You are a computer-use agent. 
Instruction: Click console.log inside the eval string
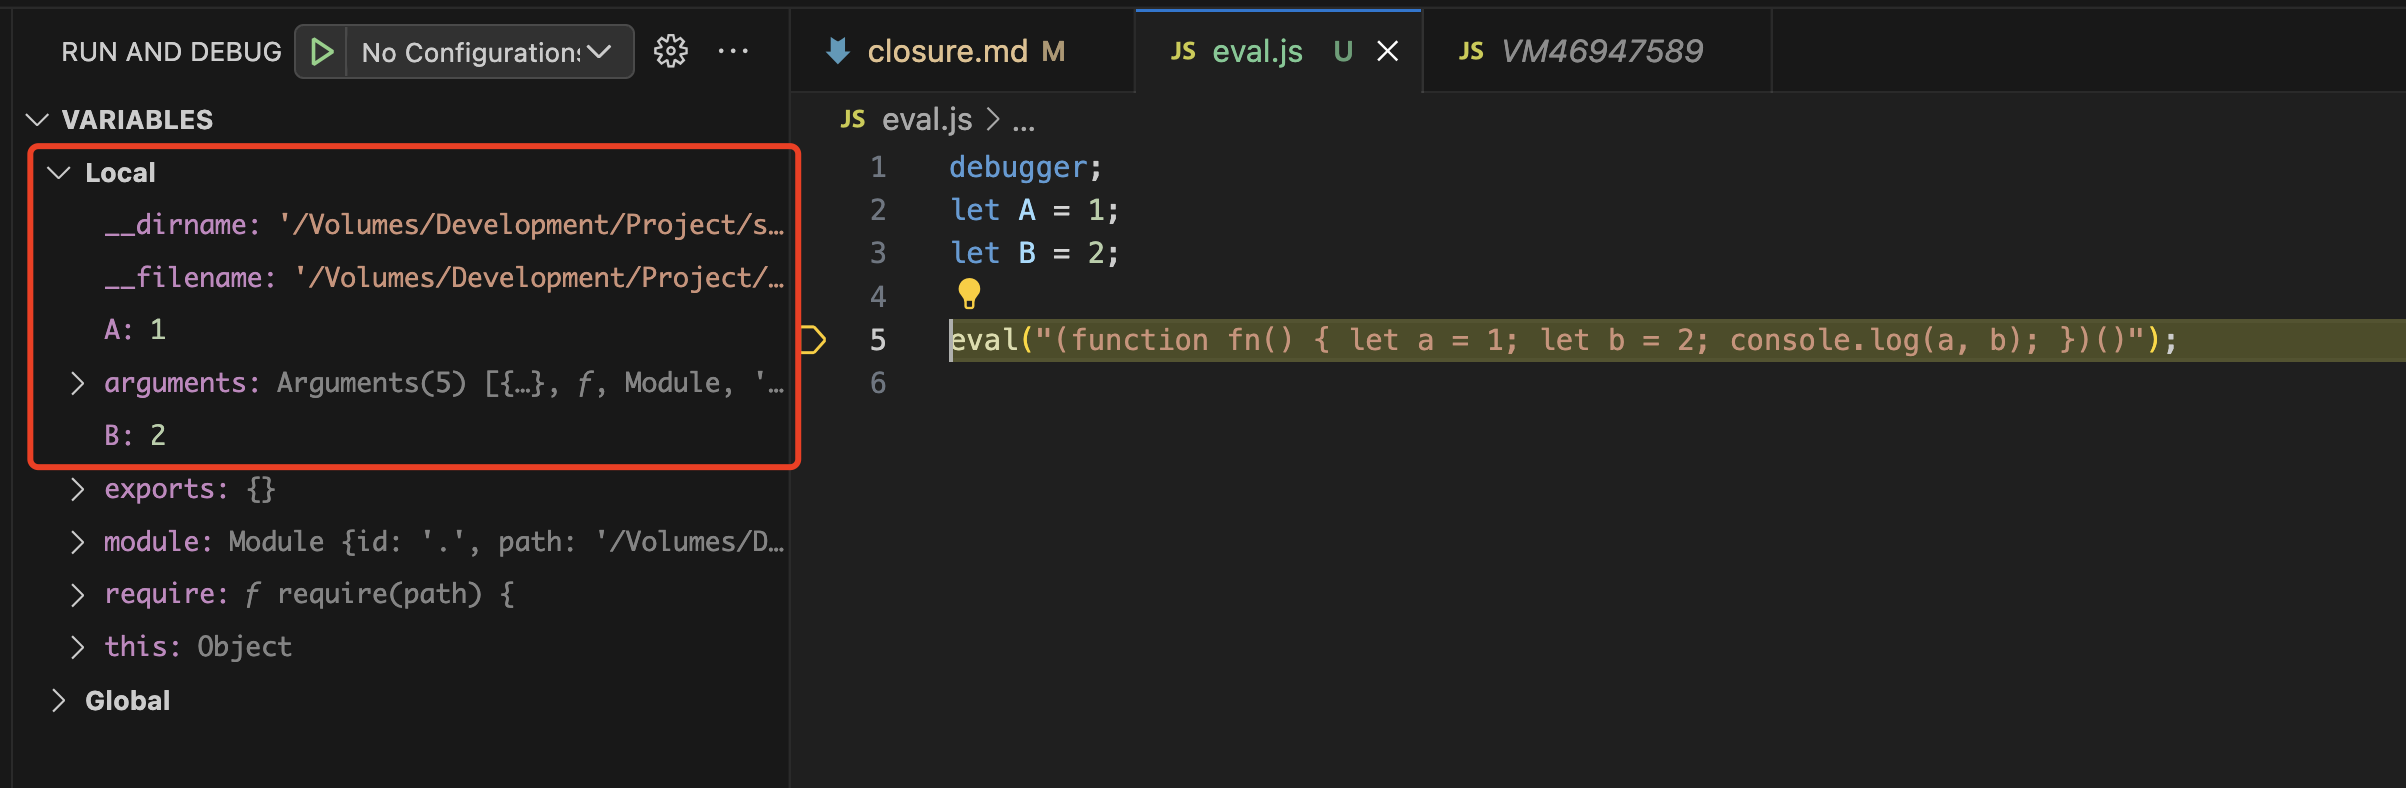point(1824,340)
